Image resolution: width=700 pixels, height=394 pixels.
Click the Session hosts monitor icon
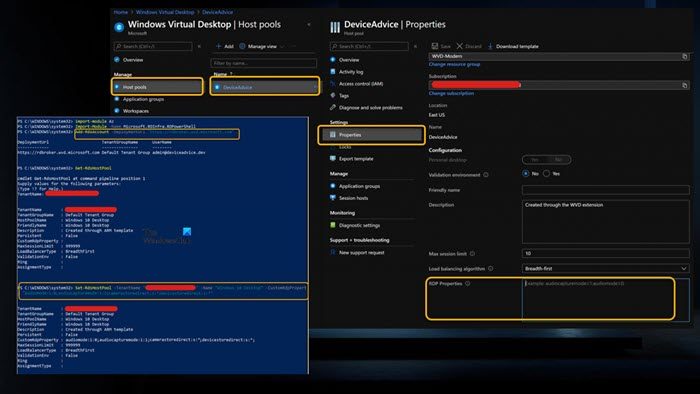tap(333, 198)
